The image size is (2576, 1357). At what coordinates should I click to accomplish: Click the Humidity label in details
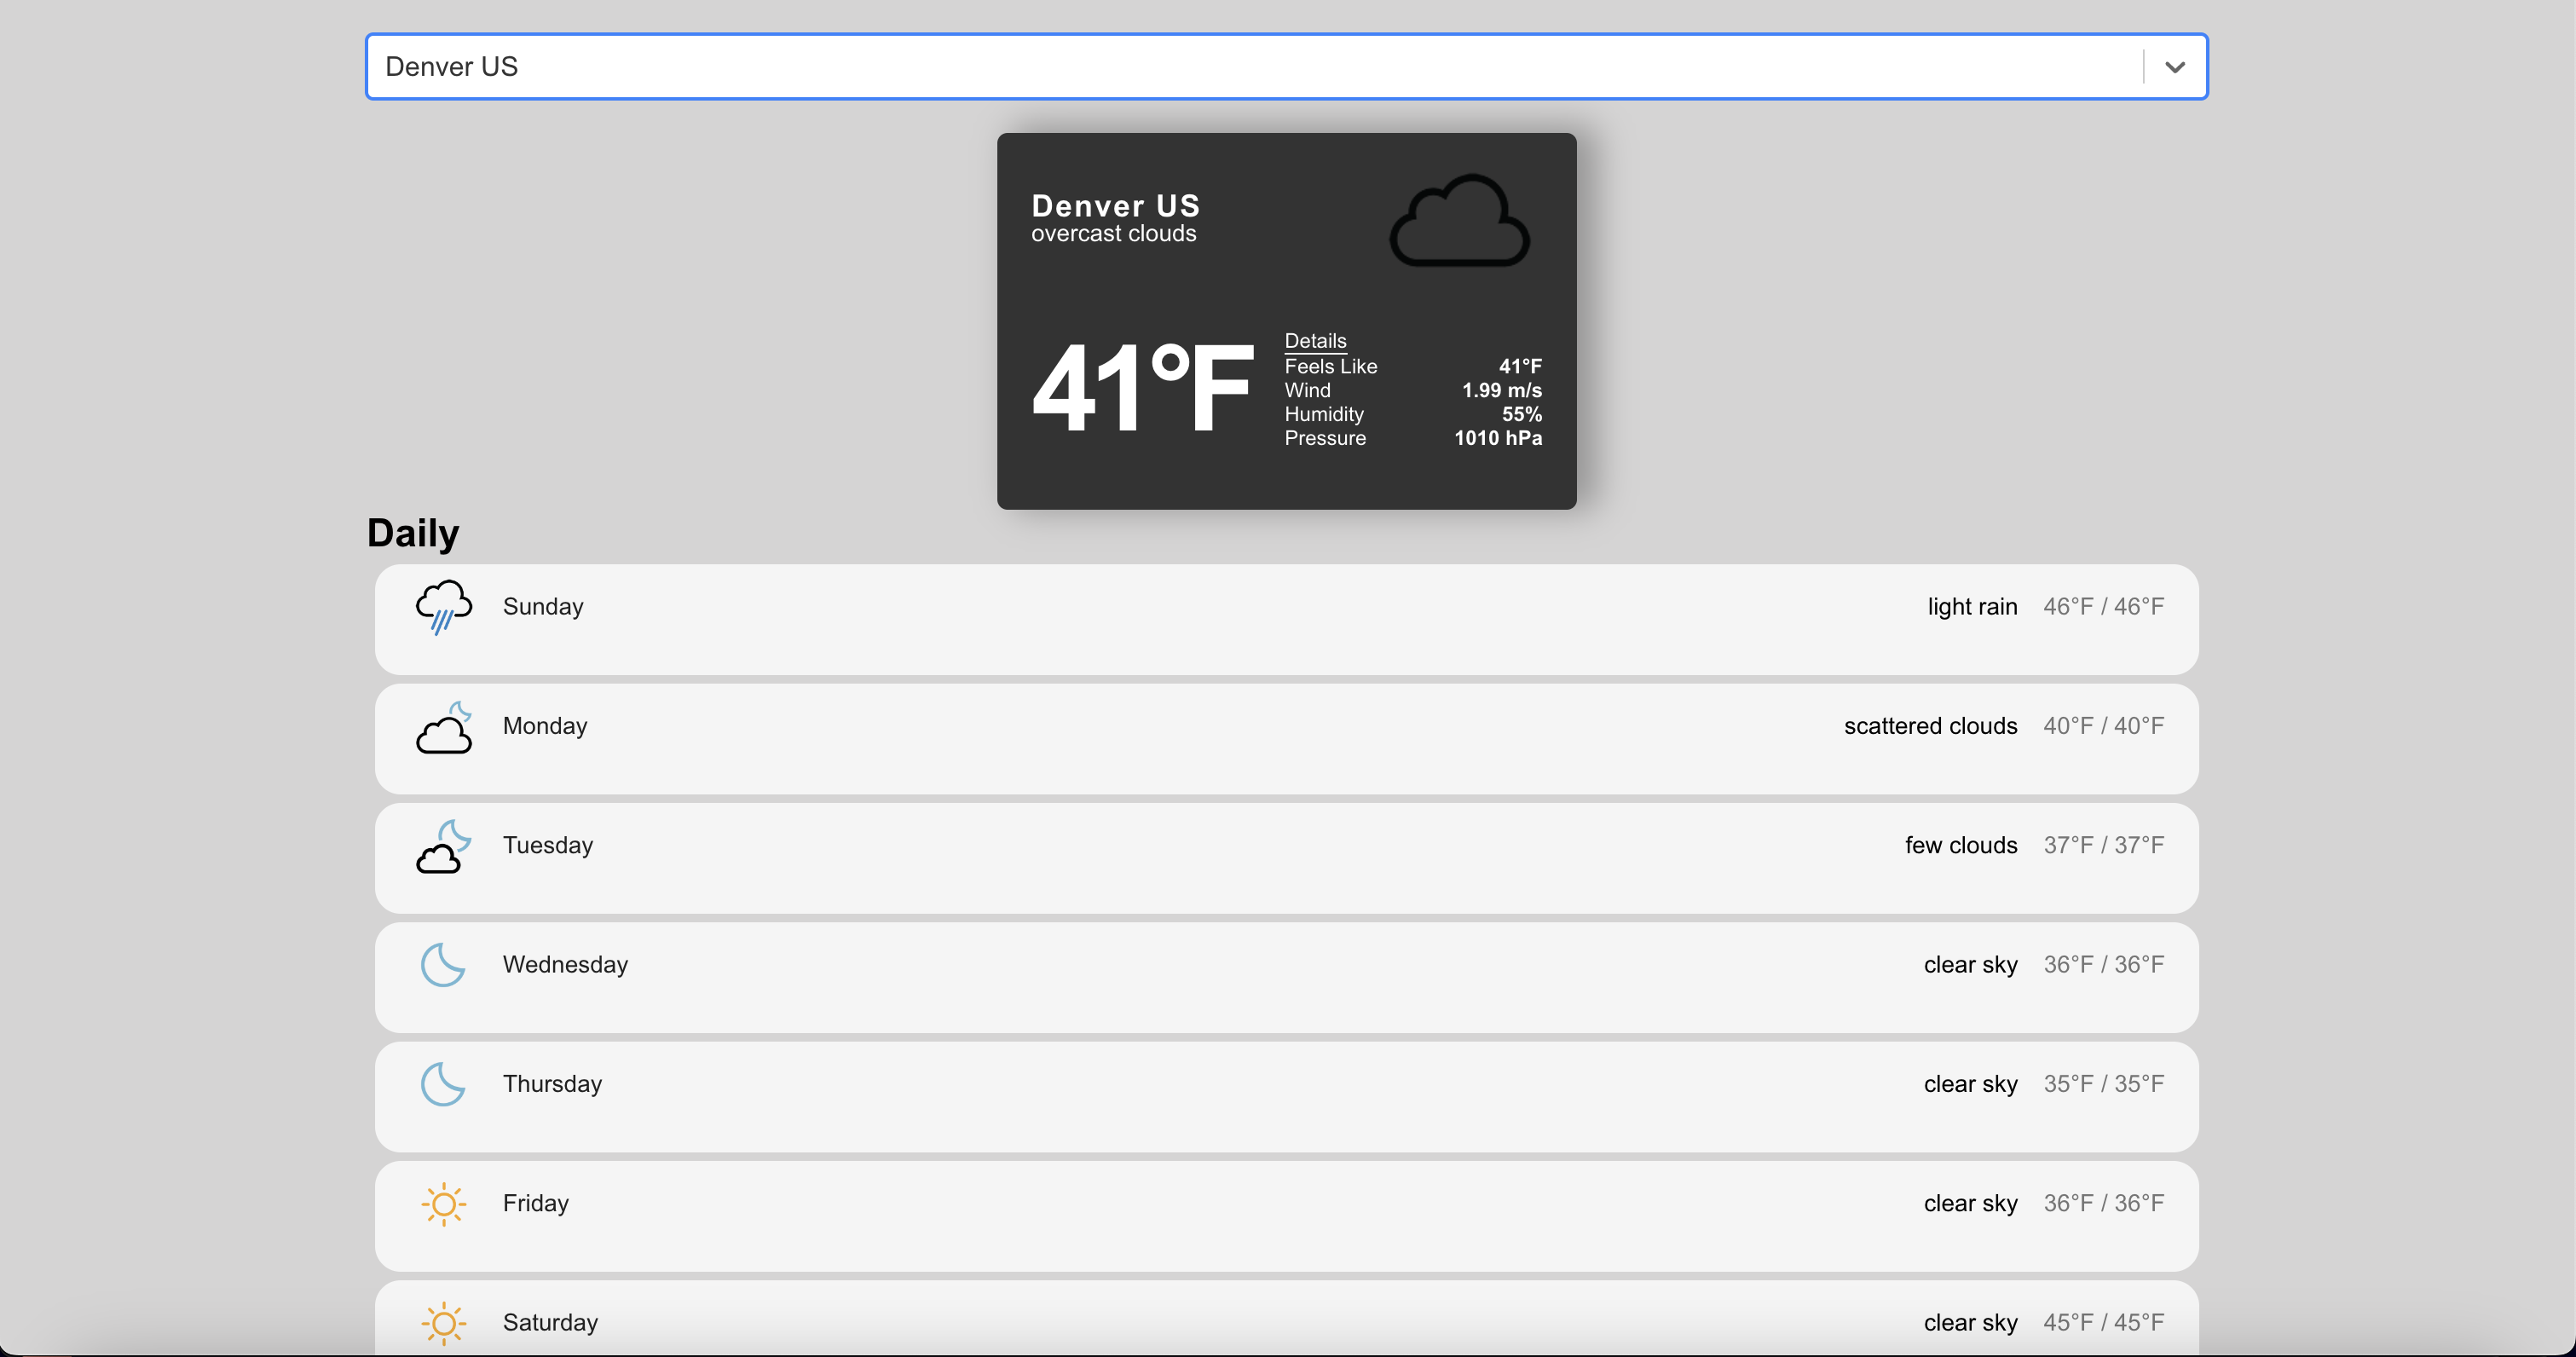1323,414
